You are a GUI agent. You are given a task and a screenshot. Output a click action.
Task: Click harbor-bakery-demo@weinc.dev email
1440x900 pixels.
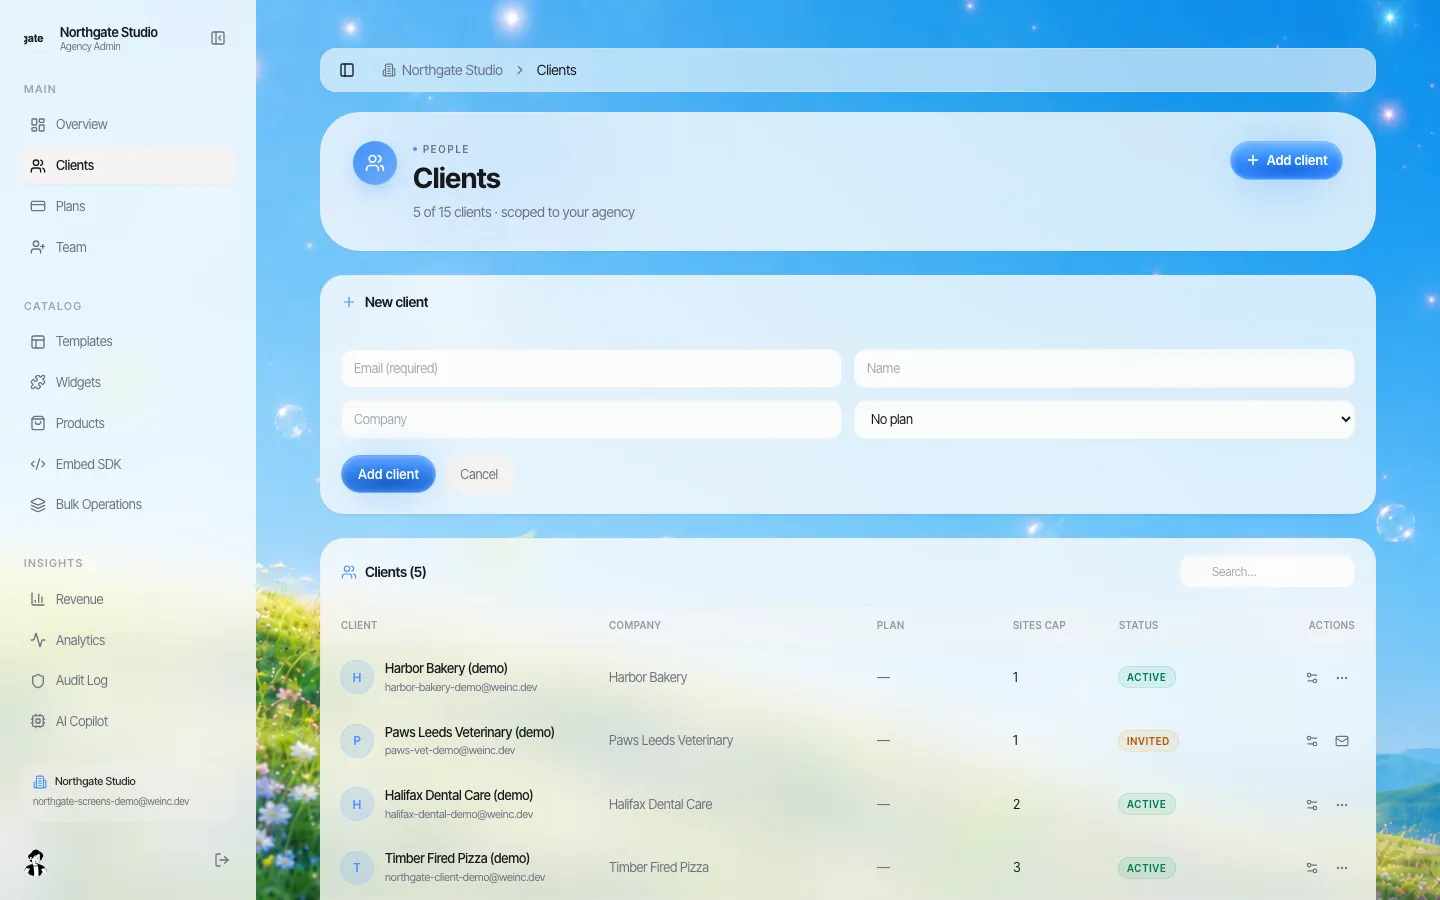click(x=461, y=687)
